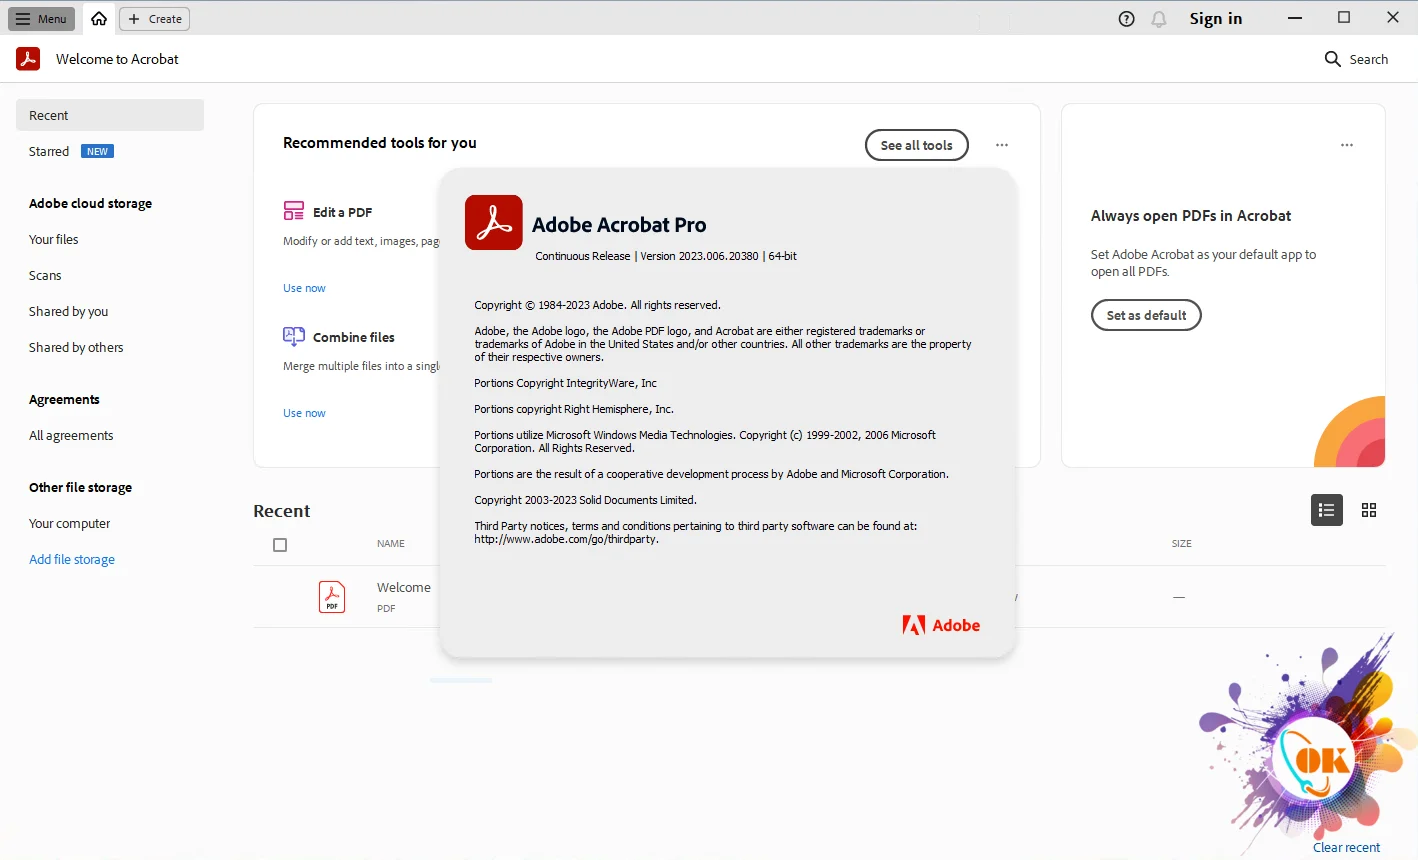Open the hamburger Menu button
1418x860 pixels.
point(42,19)
